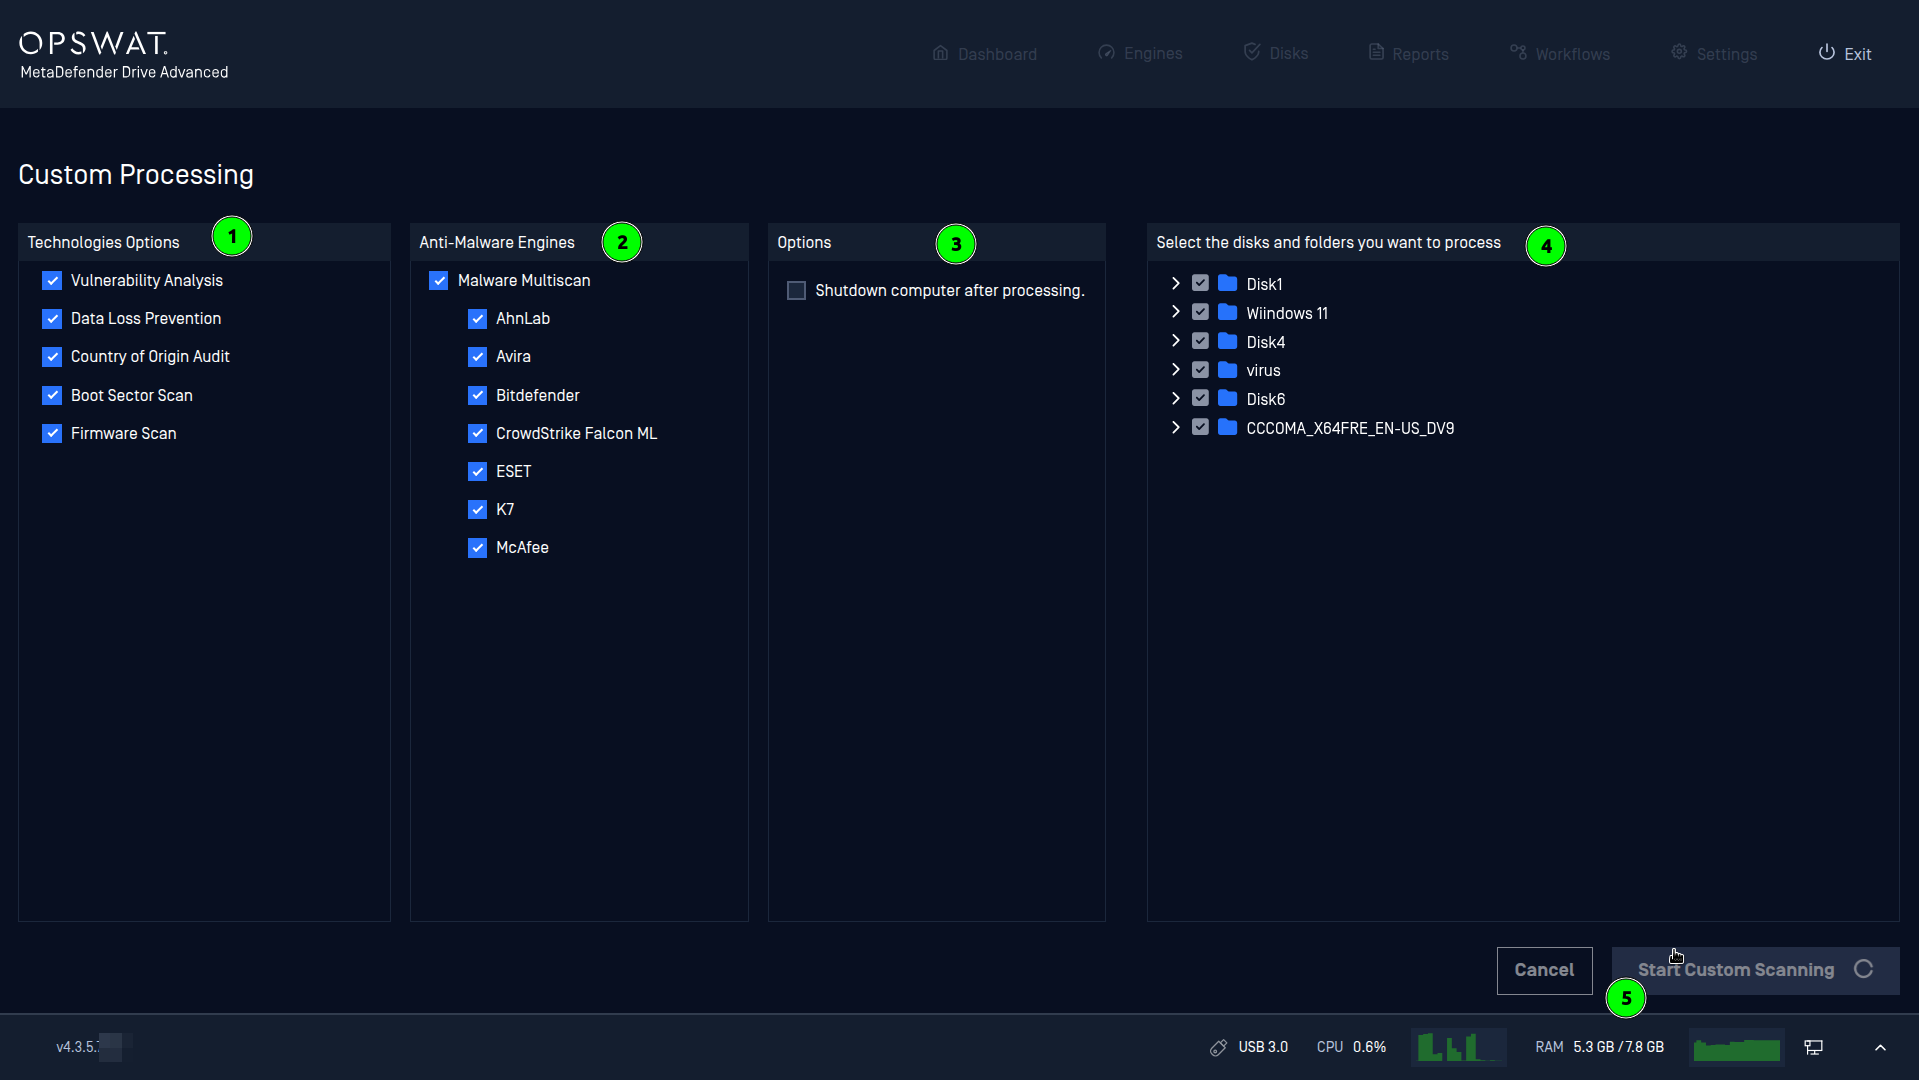Click the CCCOMA_X64FRE_EN-US_DV9 folder icon
The height and width of the screenshot is (1080, 1919).
1227,428
